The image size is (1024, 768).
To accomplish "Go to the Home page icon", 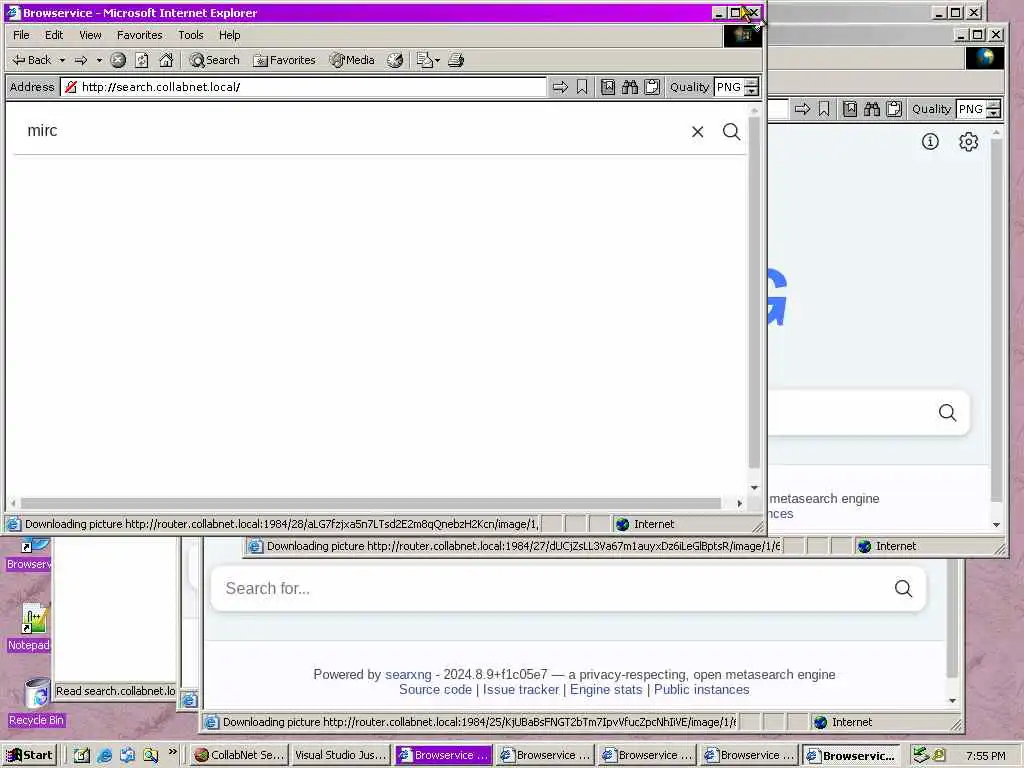I will (167, 60).
